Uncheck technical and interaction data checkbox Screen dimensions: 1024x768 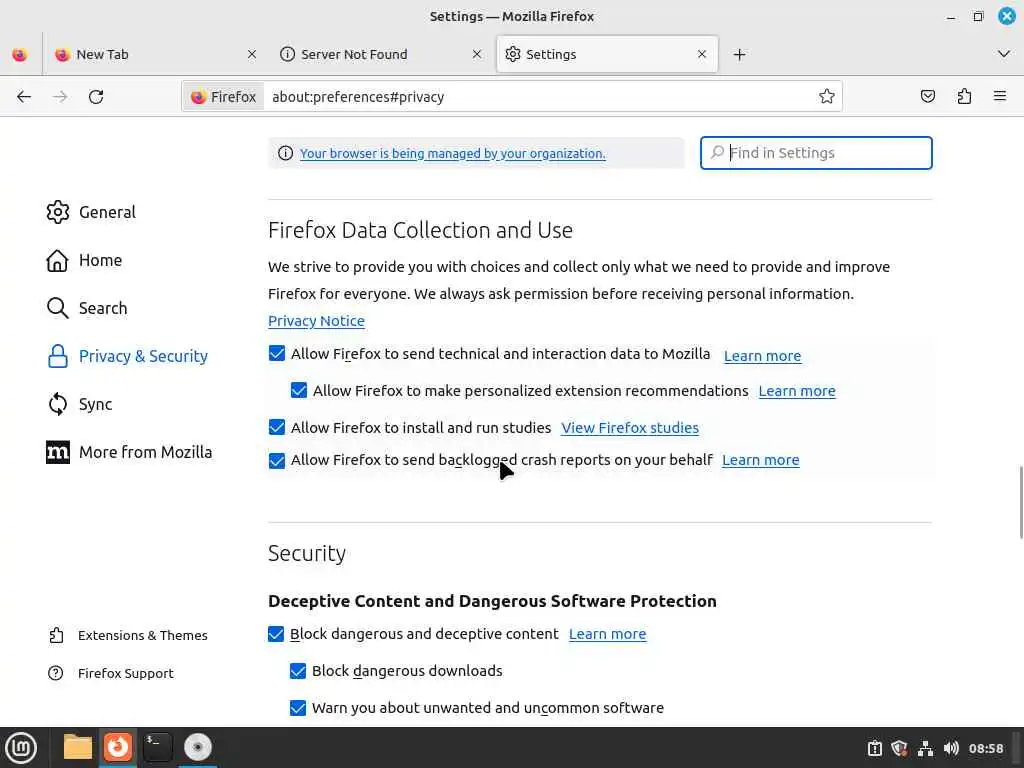(277, 354)
